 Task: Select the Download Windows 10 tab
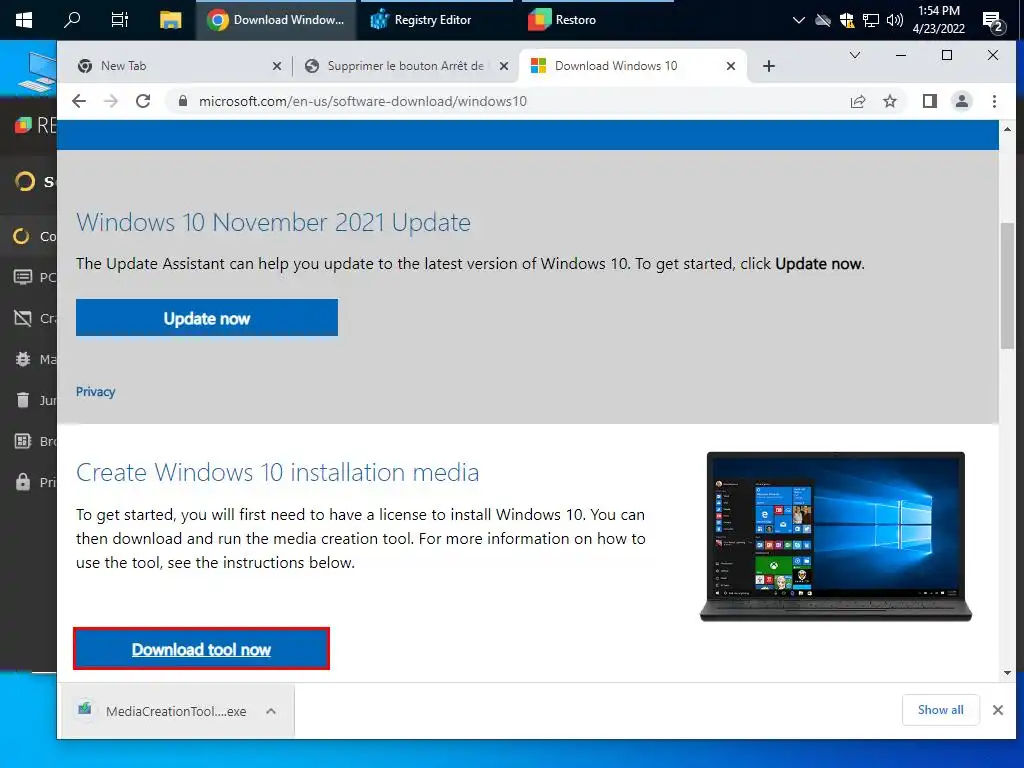pyautogui.click(x=632, y=66)
